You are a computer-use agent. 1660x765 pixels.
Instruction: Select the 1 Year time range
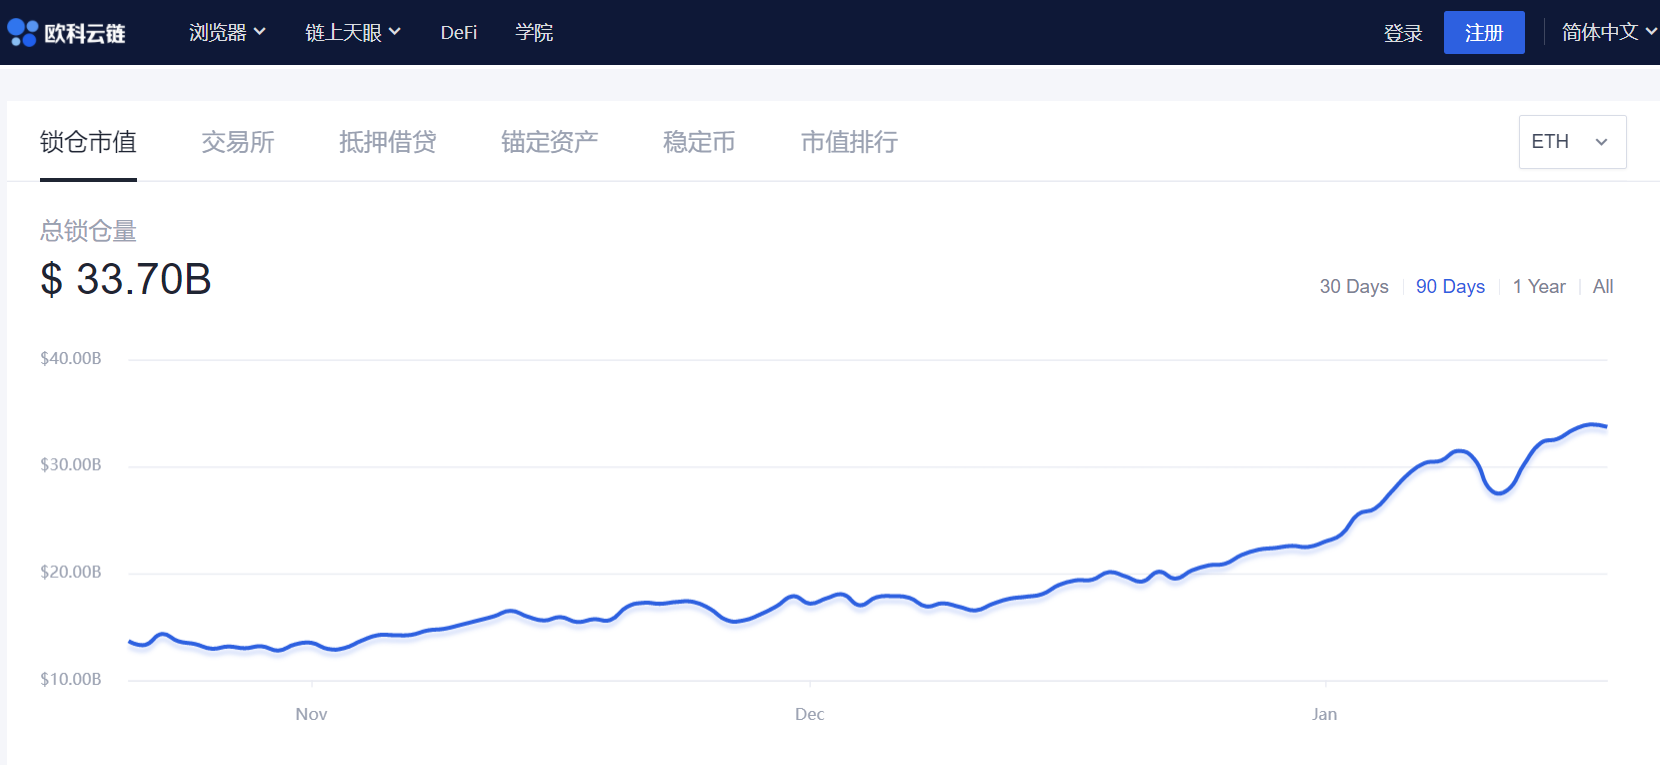[1538, 287]
